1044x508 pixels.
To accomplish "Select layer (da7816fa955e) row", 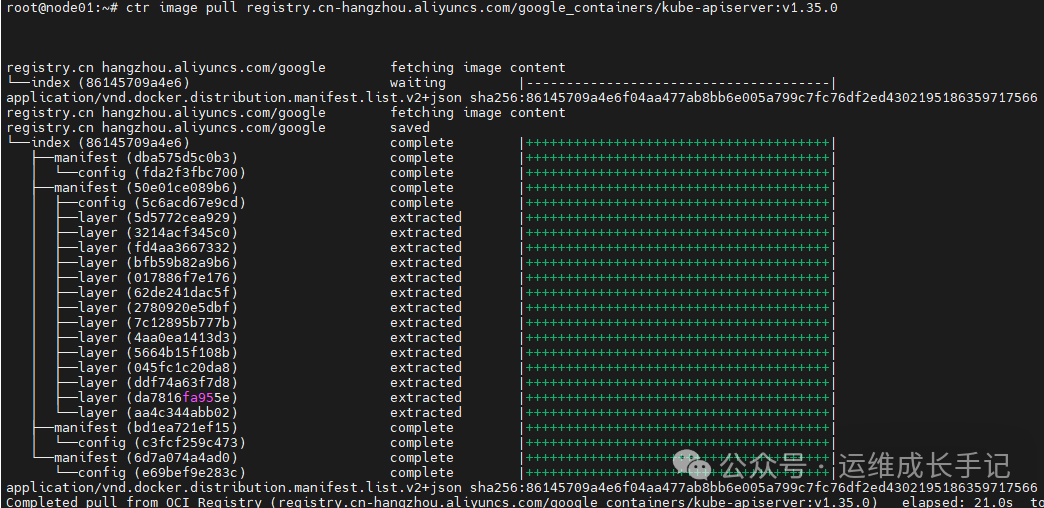I will pos(445,397).
